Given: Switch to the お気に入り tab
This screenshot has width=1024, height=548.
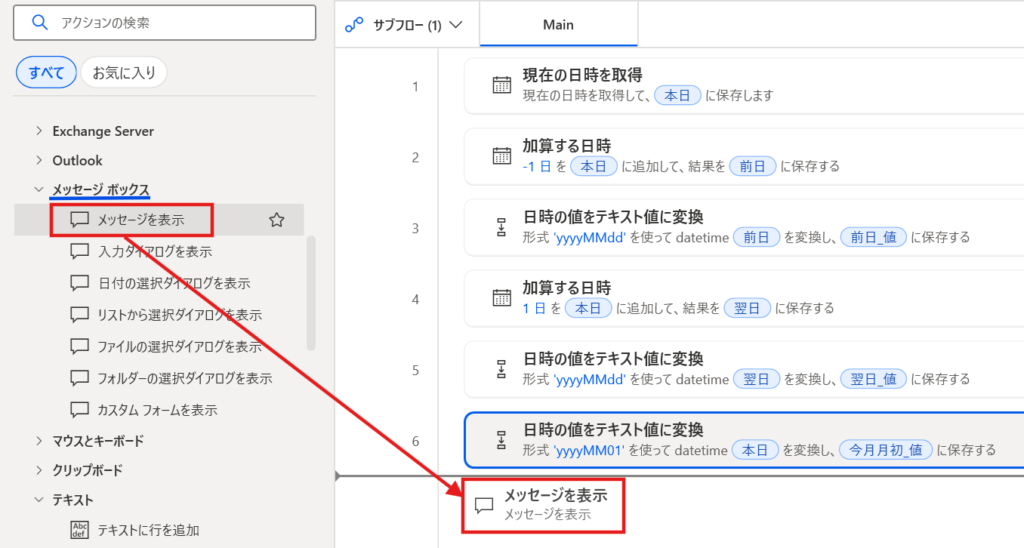Looking at the screenshot, I should pyautogui.click(x=124, y=73).
